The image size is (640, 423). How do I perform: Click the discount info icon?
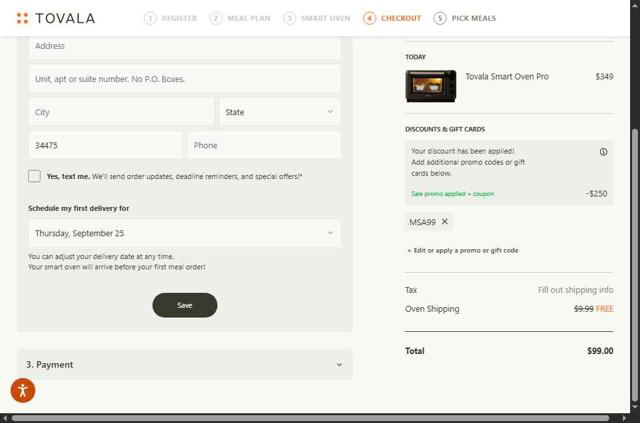coord(603,152)
